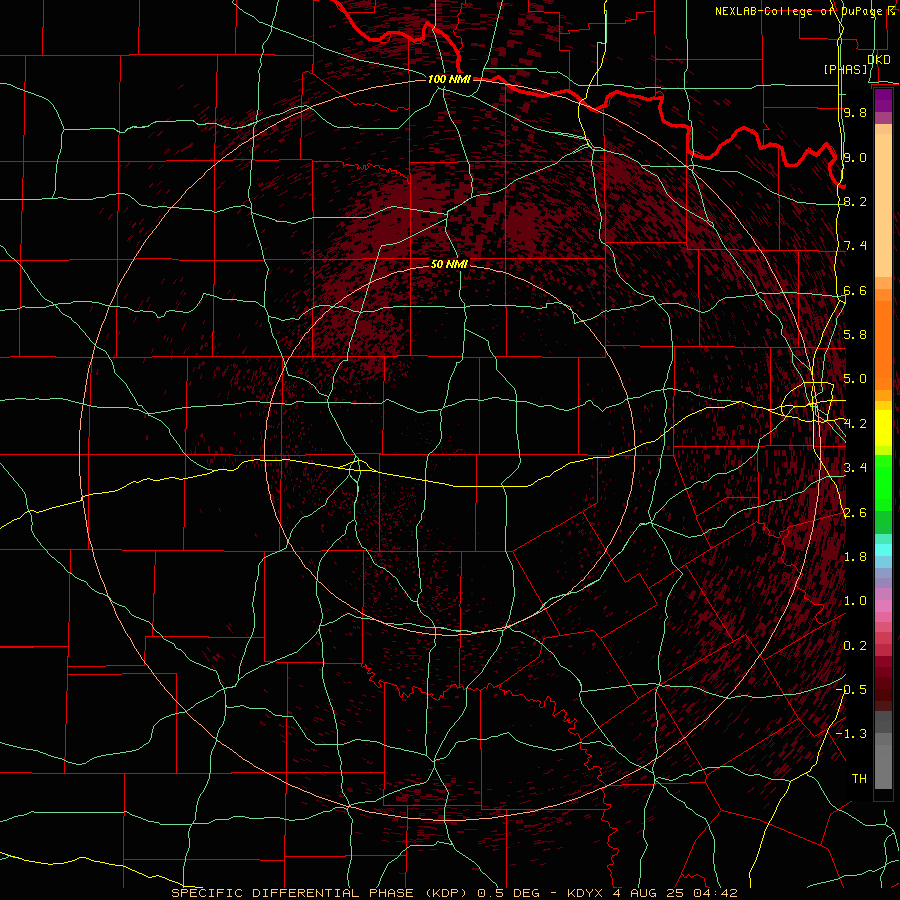This screenshot has height=900, width=900.
Task: Click the 5.0 scale value
Action: pos(855,379)
